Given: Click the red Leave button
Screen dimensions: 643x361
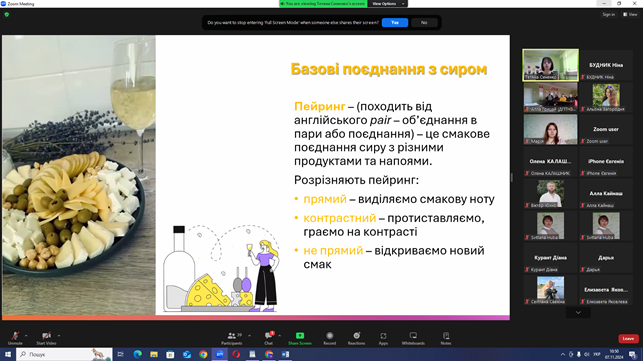Looking at the screenshot, I should 628,338.
